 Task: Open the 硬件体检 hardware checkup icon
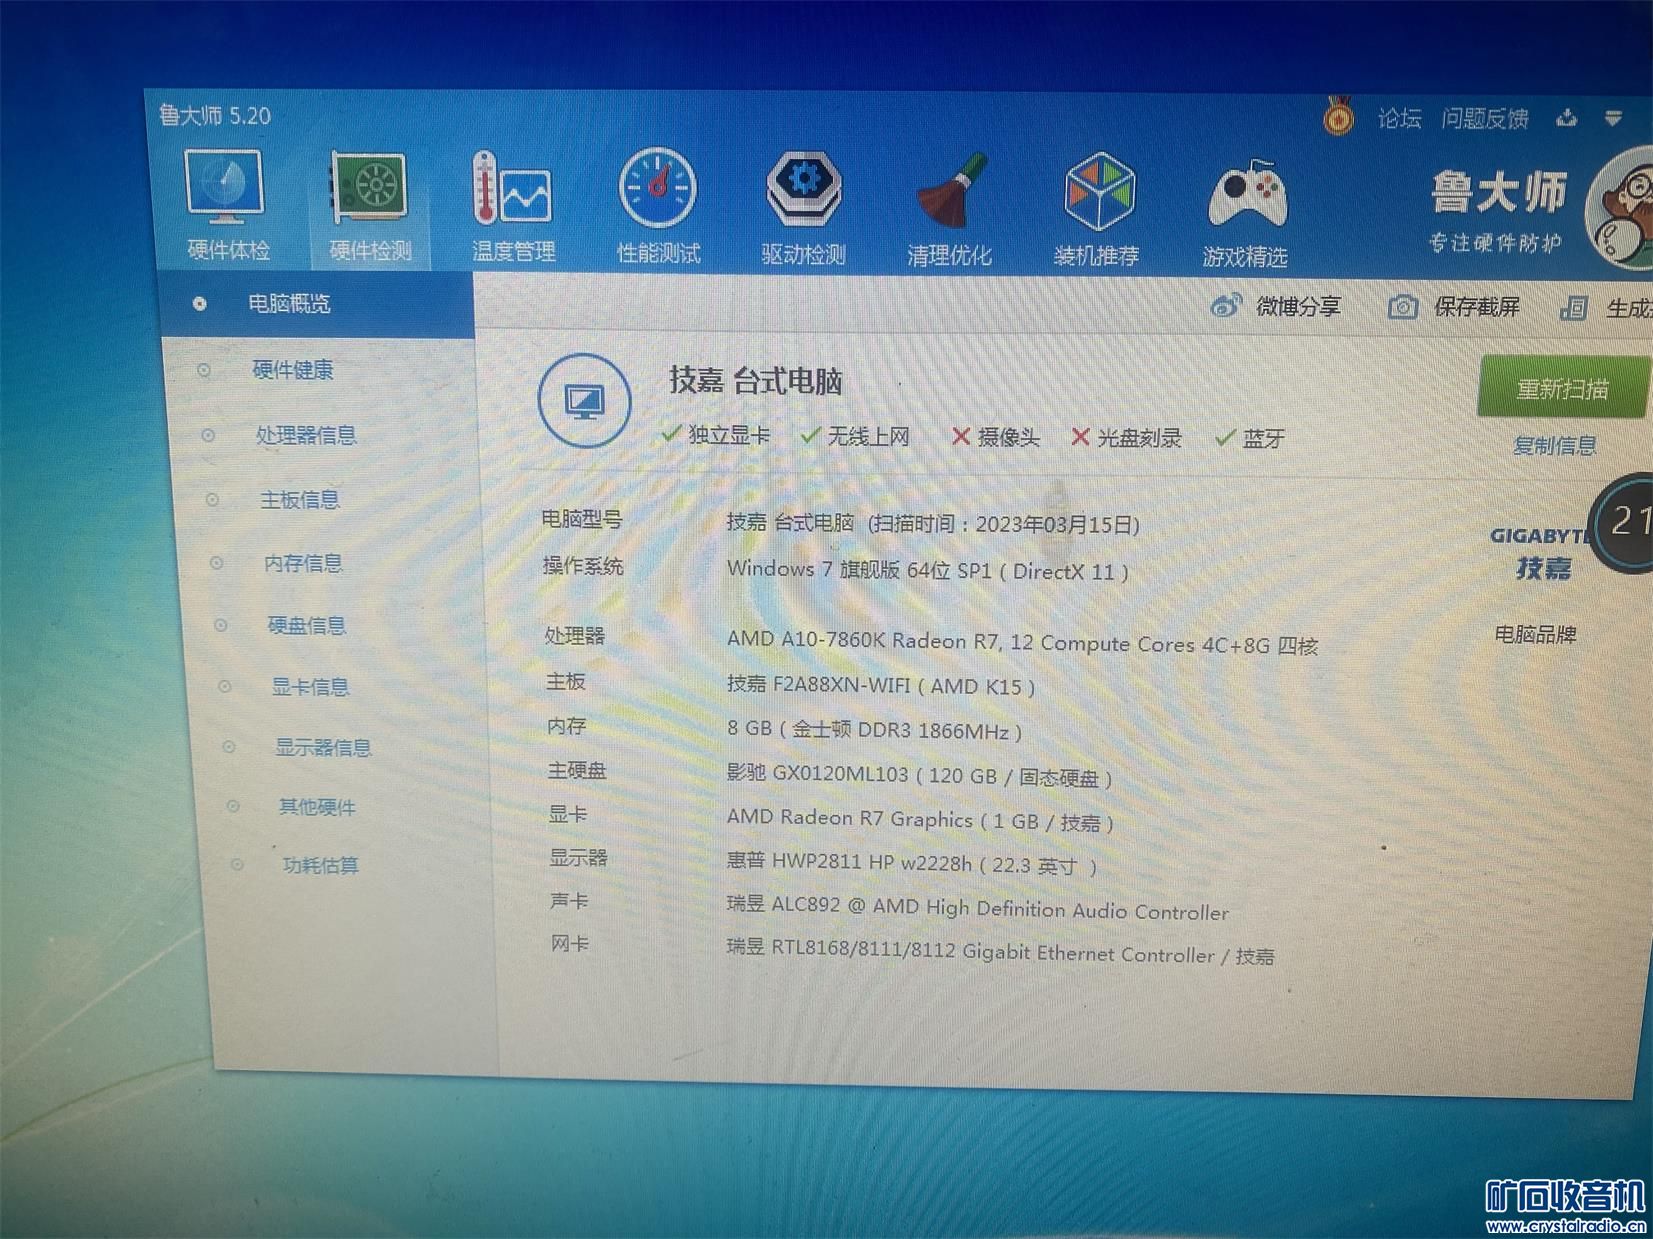[227, 206]
